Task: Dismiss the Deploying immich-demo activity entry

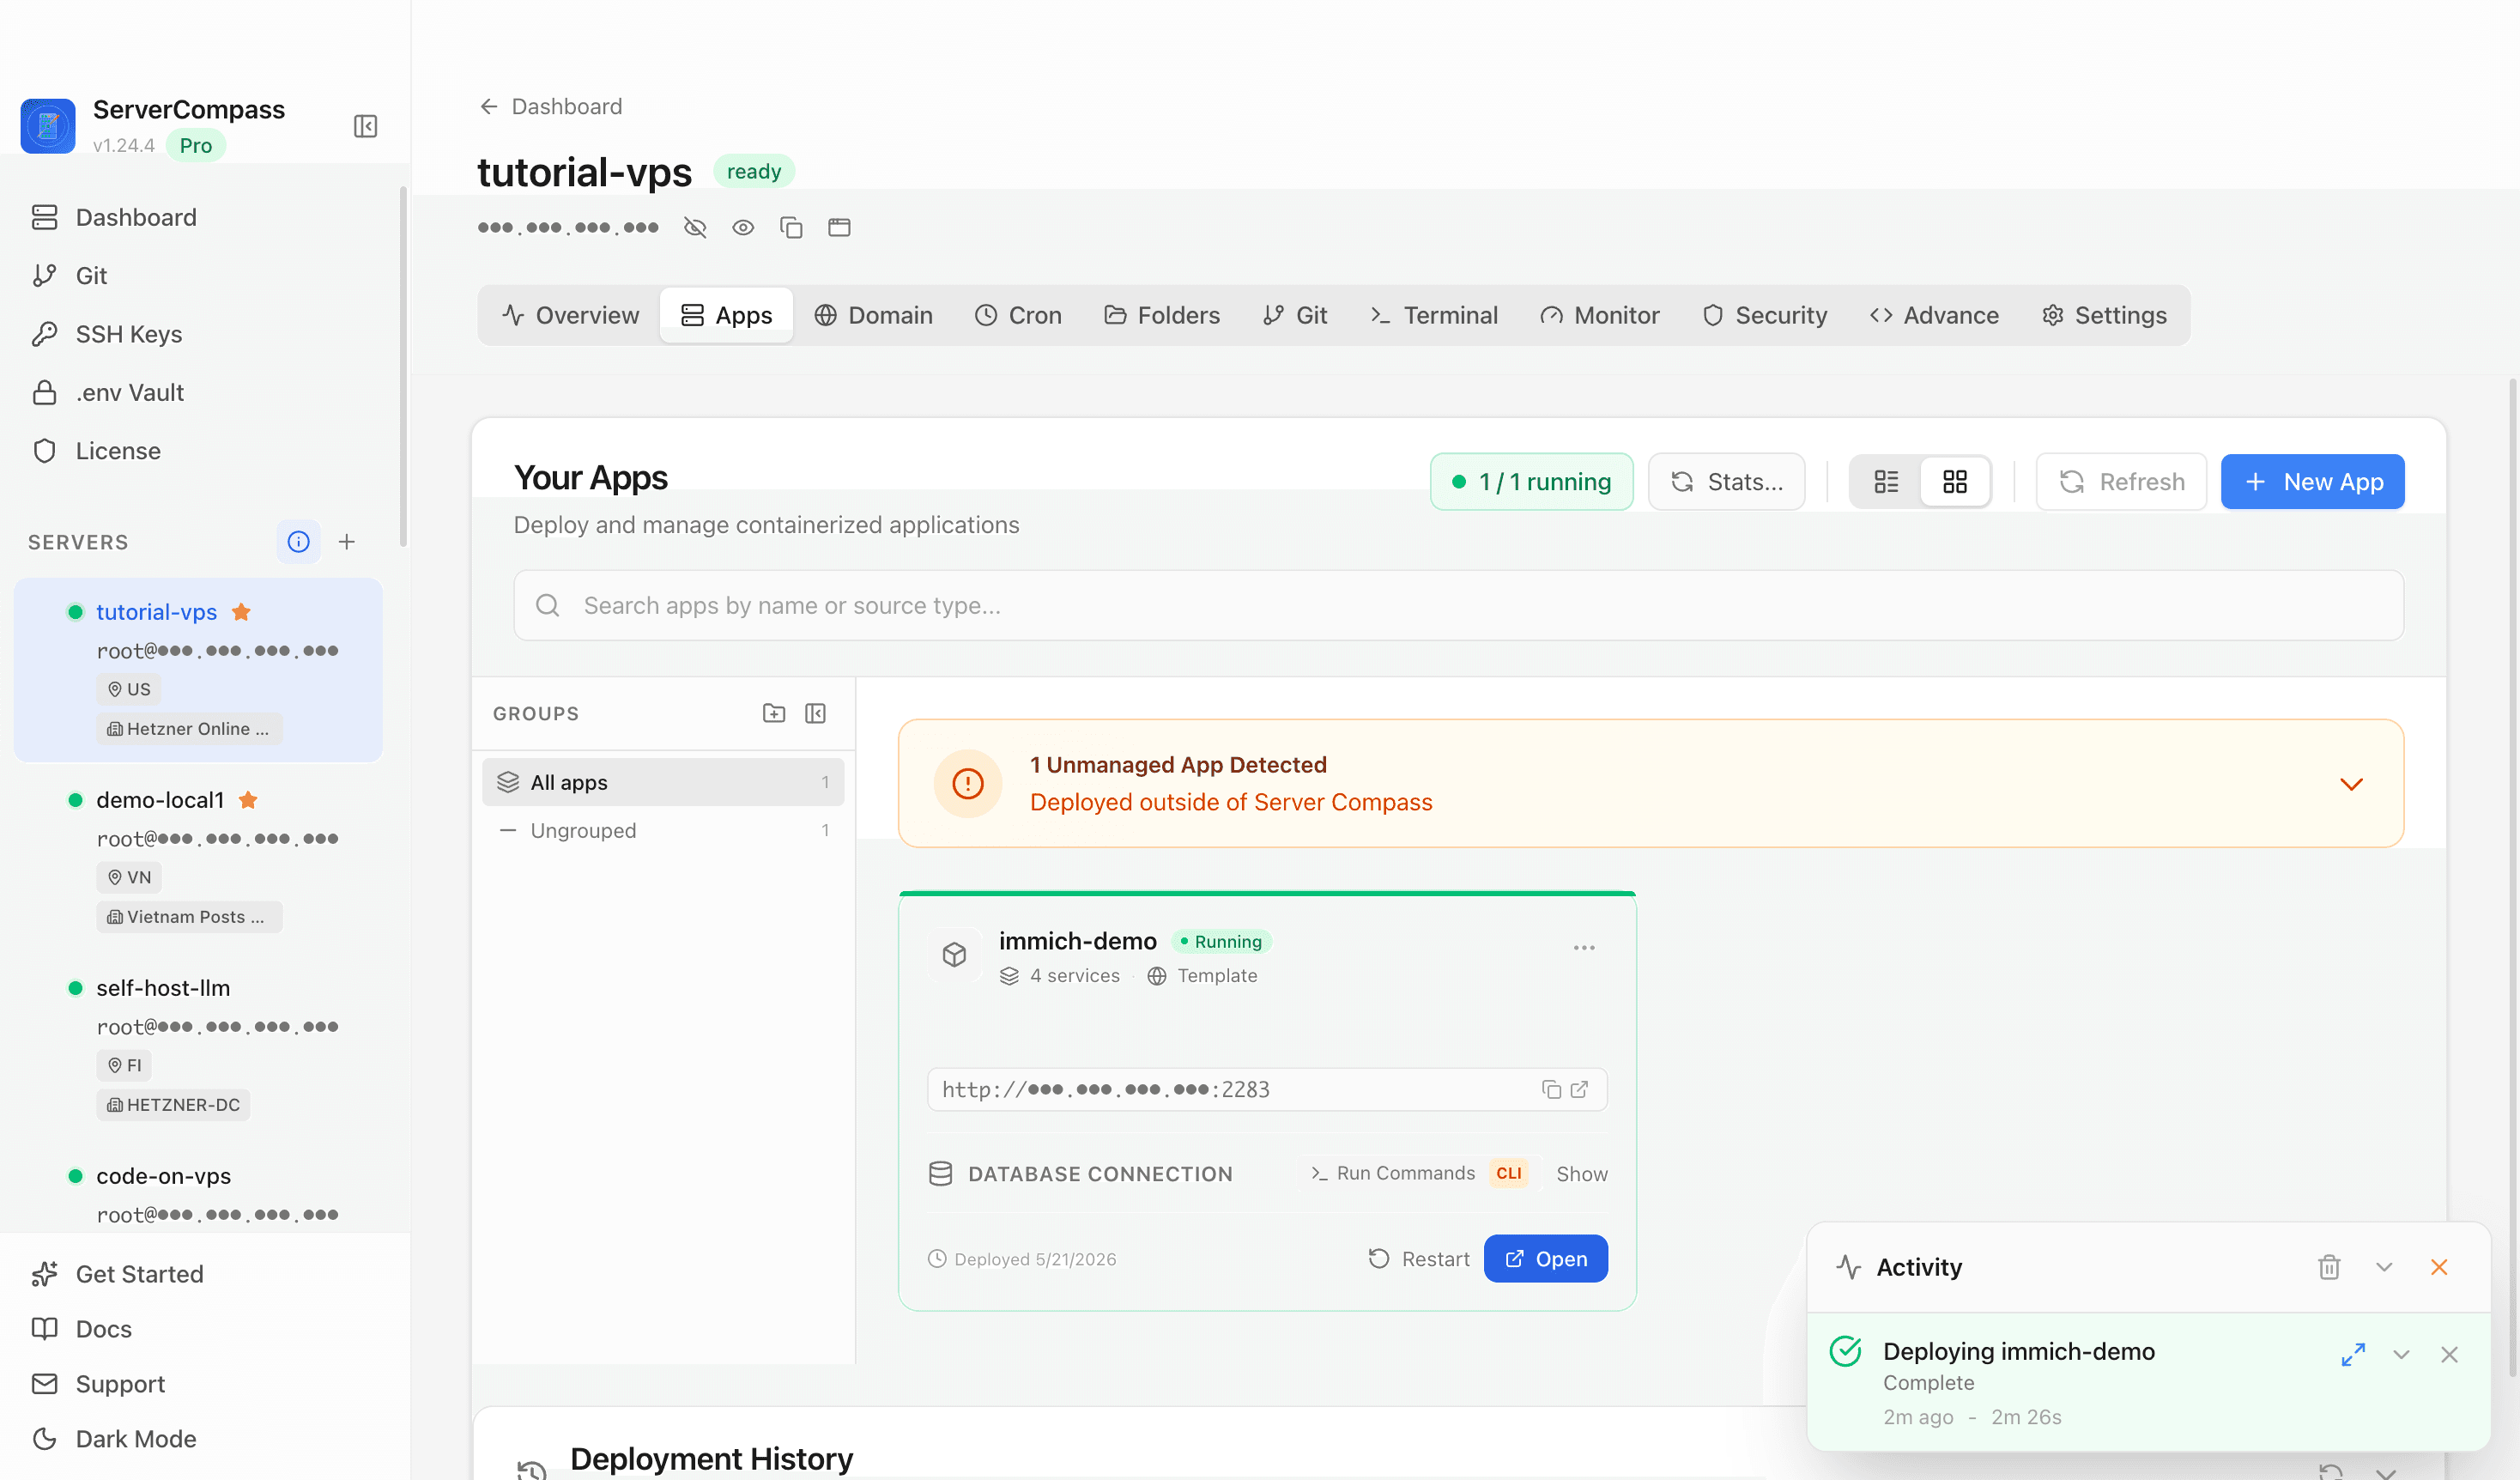Action: click(2449, 1355)
